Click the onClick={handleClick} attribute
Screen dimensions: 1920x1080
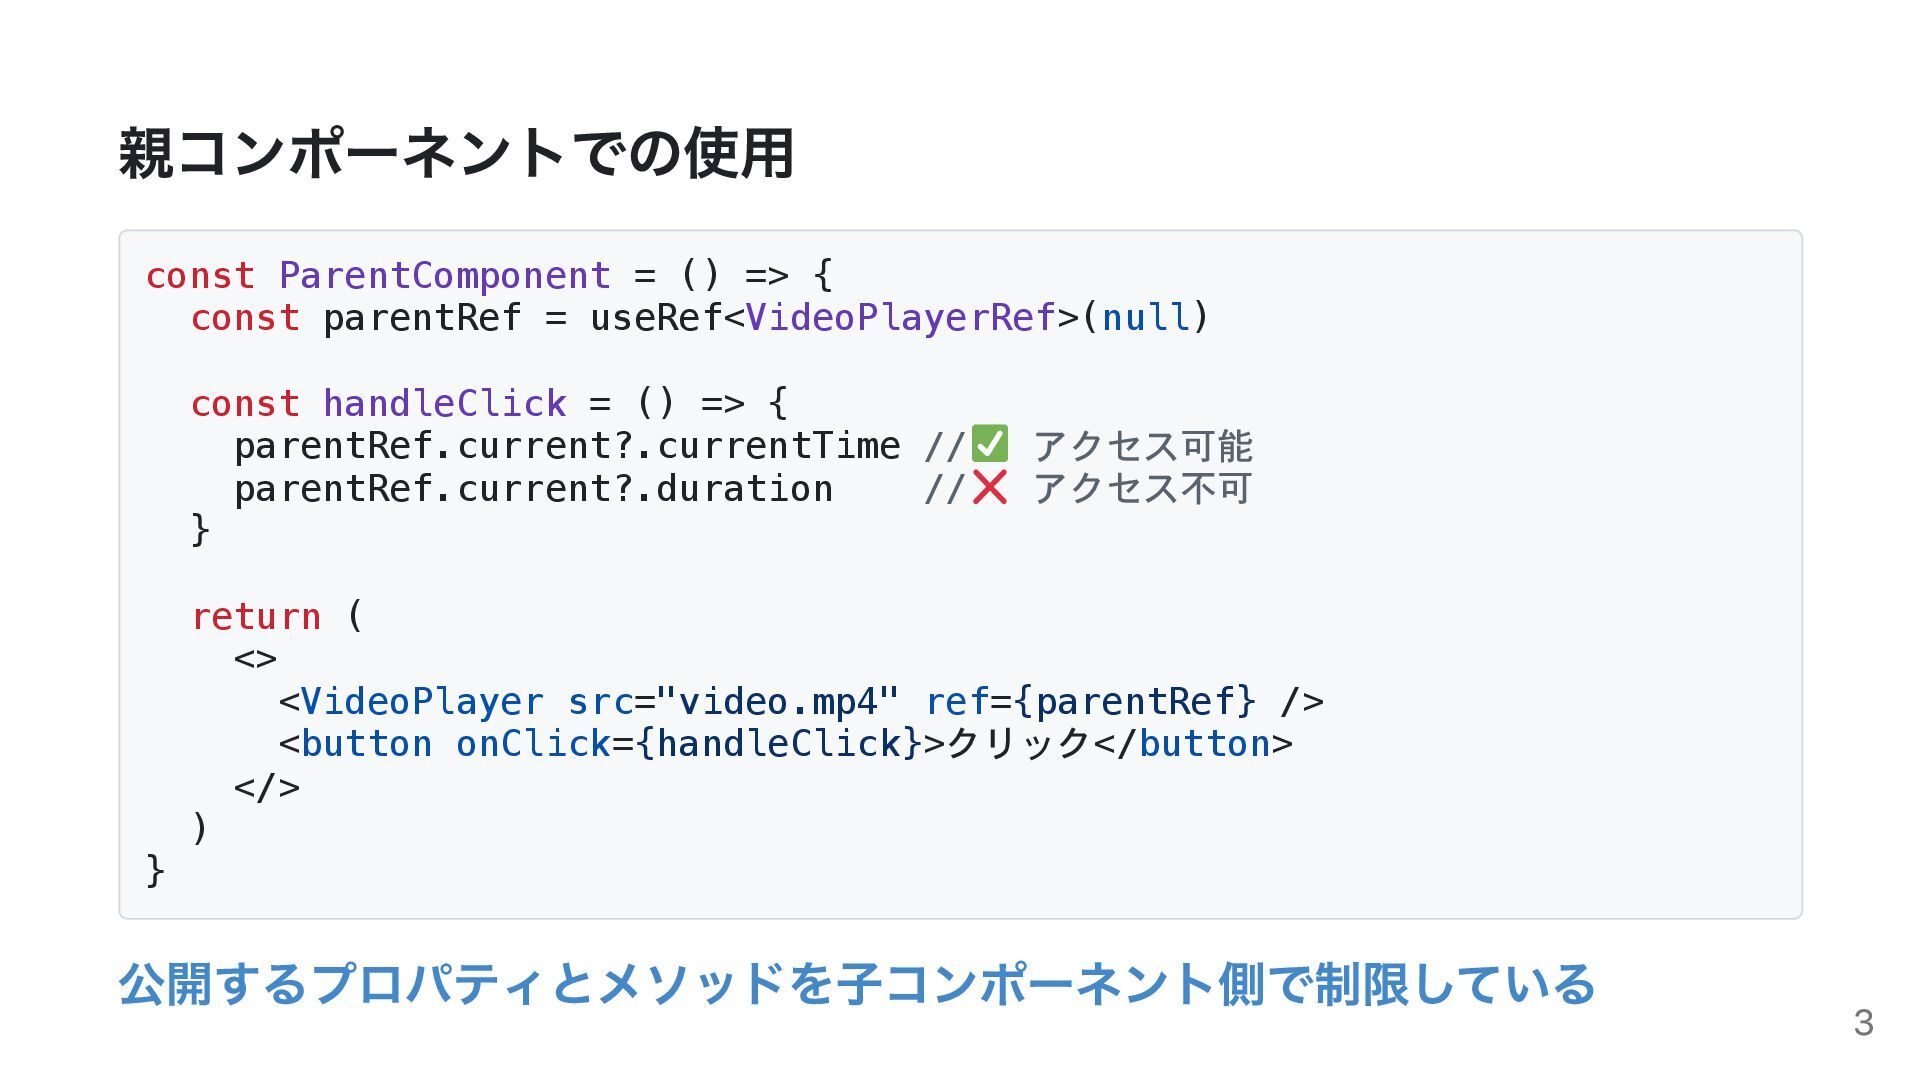[x=688, y=744]
